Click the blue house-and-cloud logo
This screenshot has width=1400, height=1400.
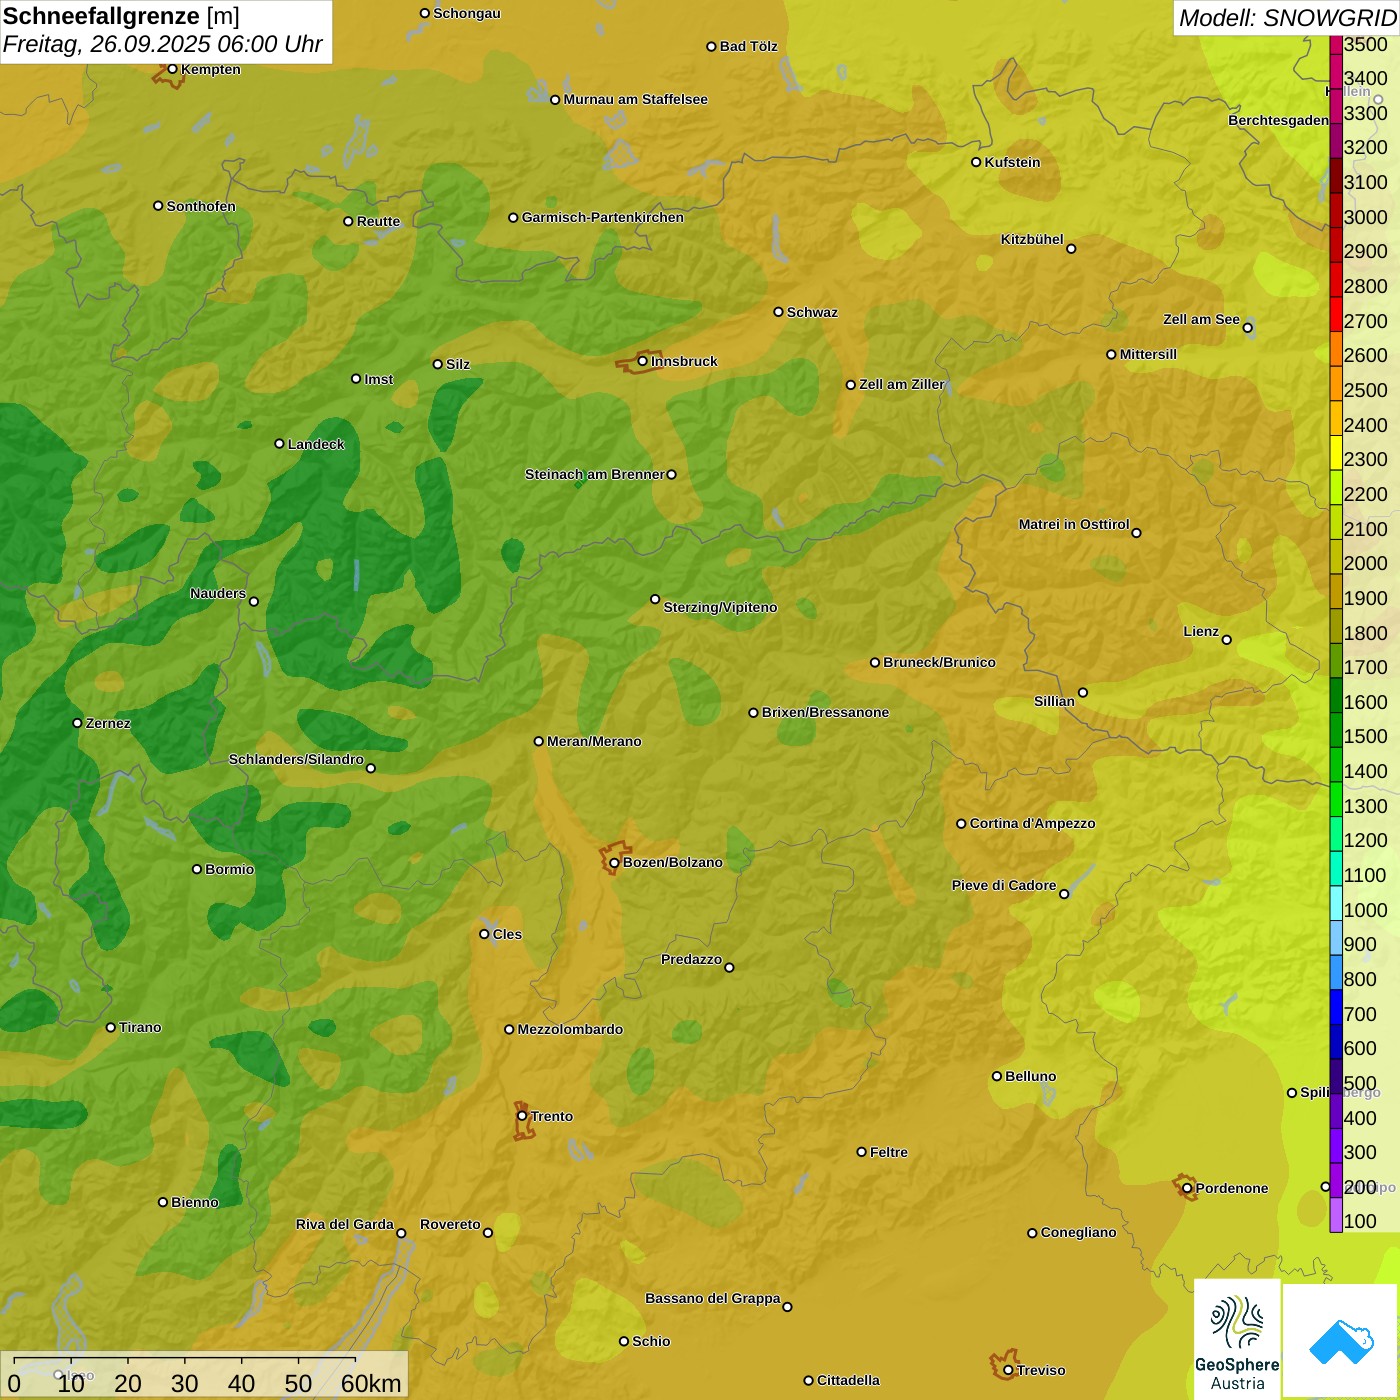click(x=1340, y=1341)
